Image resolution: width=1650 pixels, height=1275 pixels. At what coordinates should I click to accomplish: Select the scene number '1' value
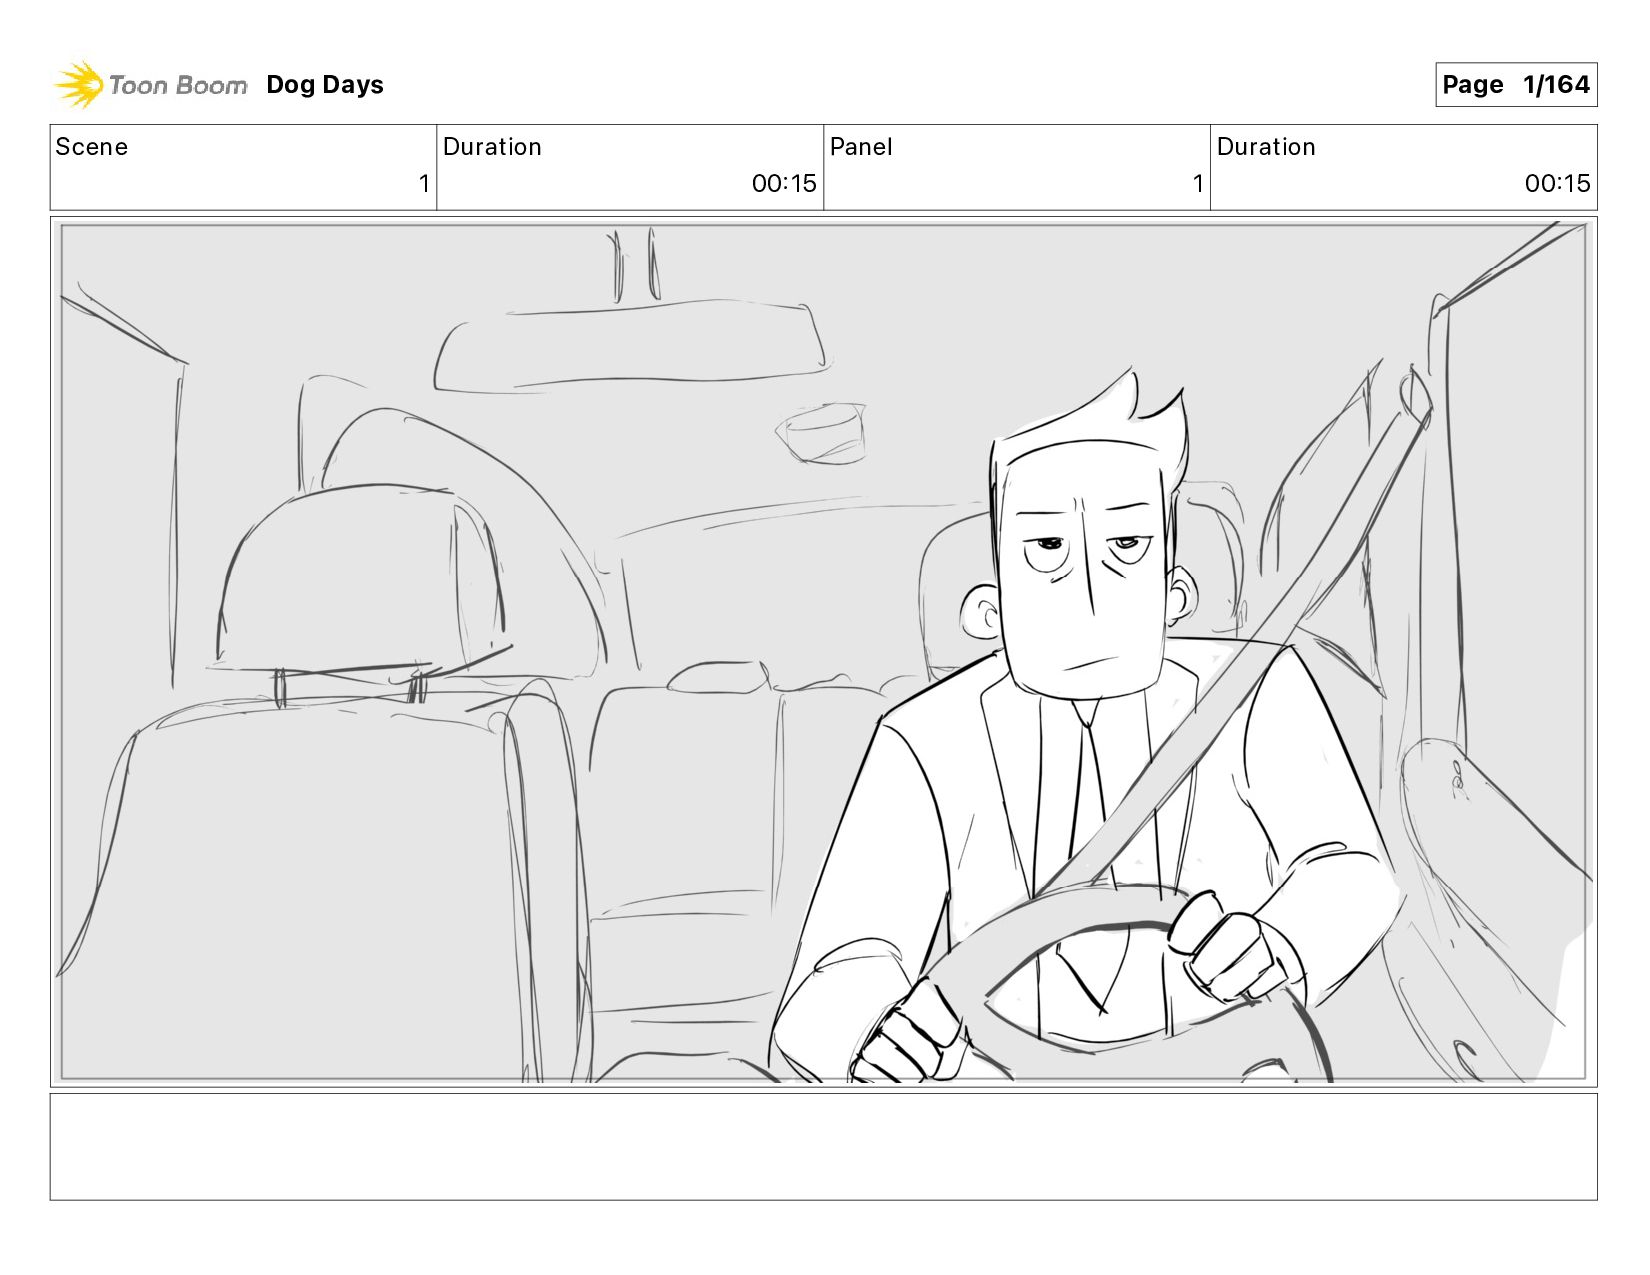point(424,184)
